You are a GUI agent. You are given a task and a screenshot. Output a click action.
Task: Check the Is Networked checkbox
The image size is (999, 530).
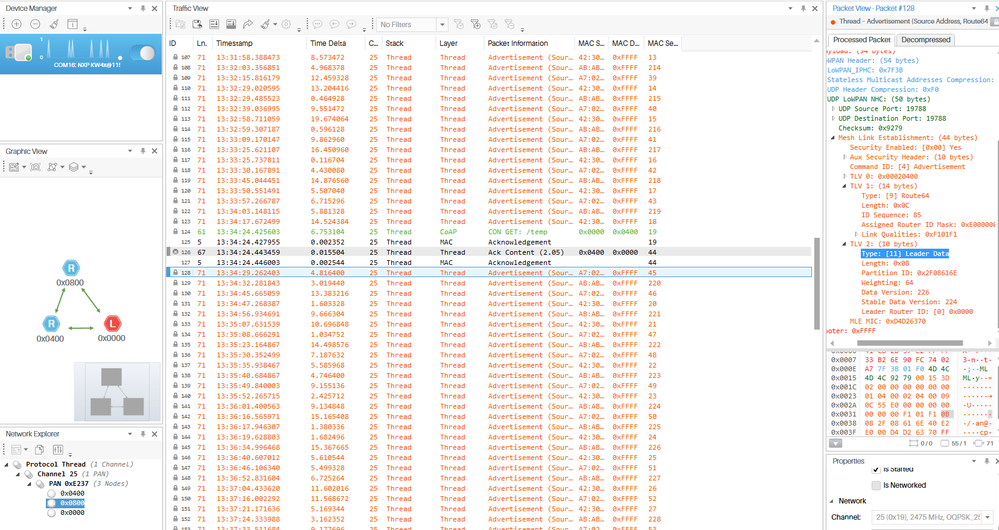click(x=876, y=485)
